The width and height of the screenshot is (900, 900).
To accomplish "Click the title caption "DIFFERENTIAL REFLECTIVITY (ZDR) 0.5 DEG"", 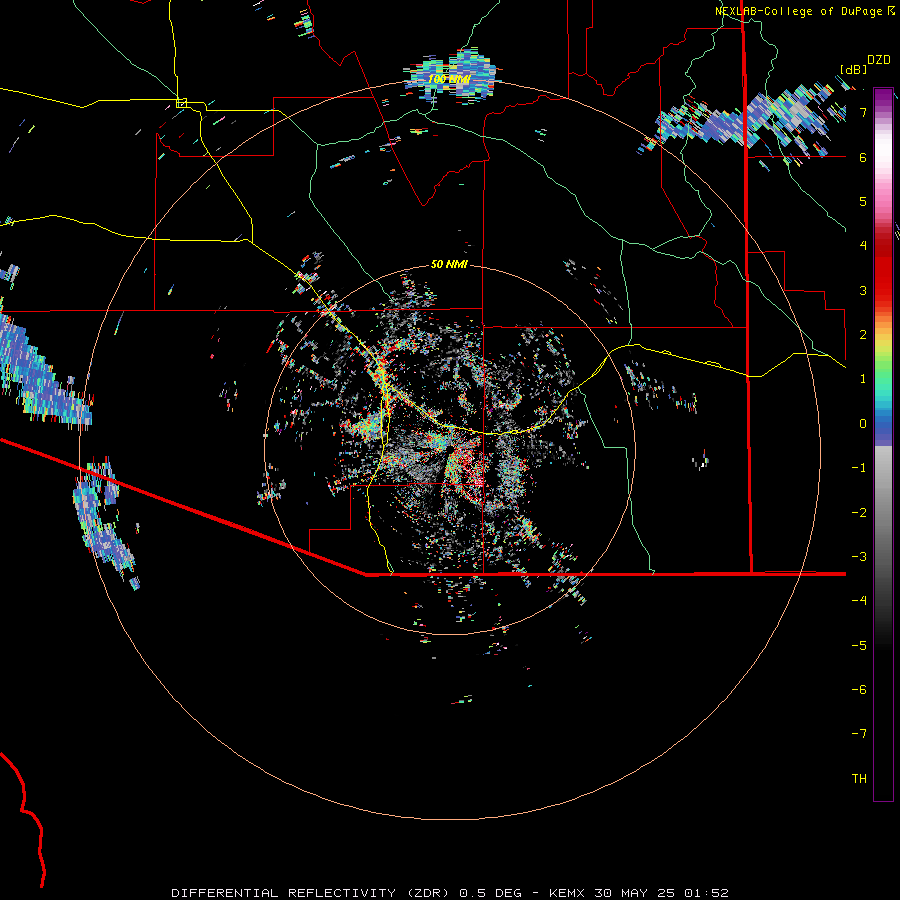I will pyautogui.click(x=346, y=893).
